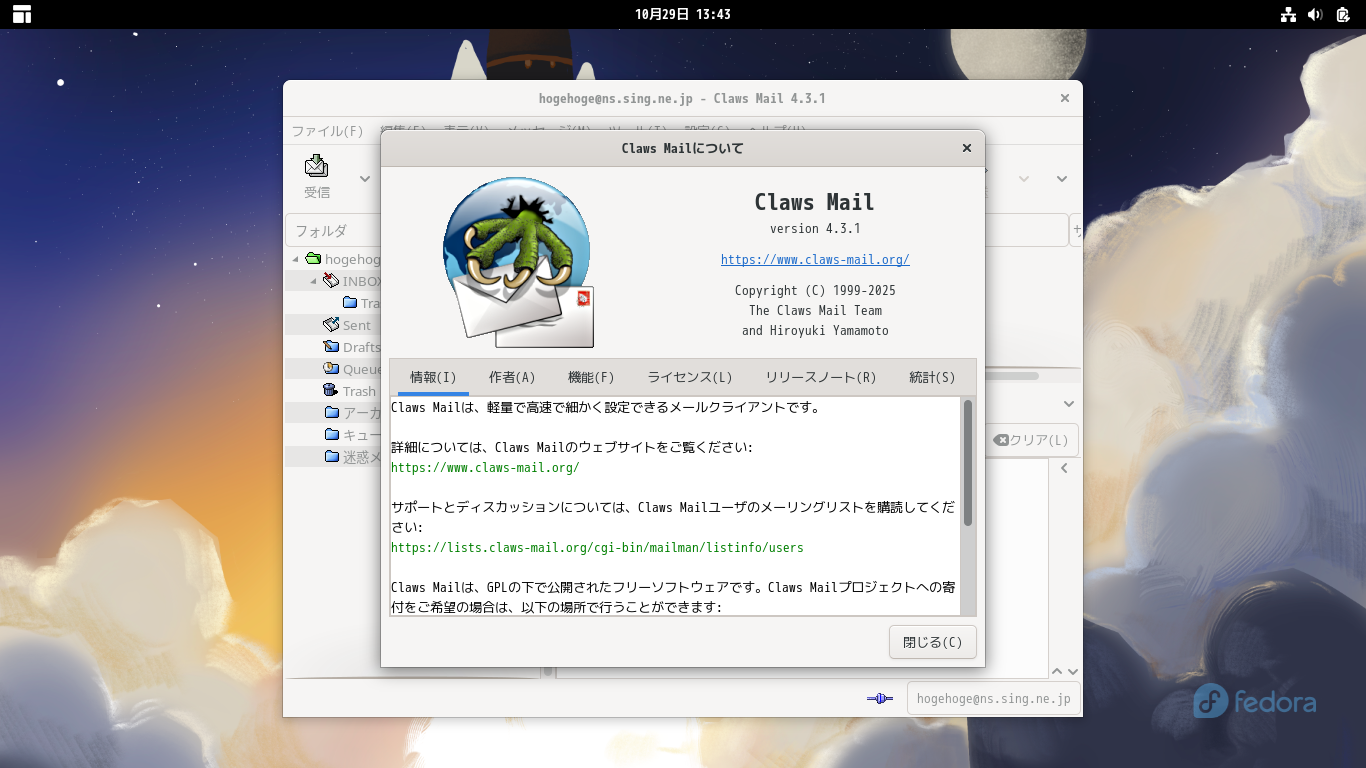Click the クリア(L) button in main window
Viewport: 1366px width, 768px height.
click(1031, 440)
